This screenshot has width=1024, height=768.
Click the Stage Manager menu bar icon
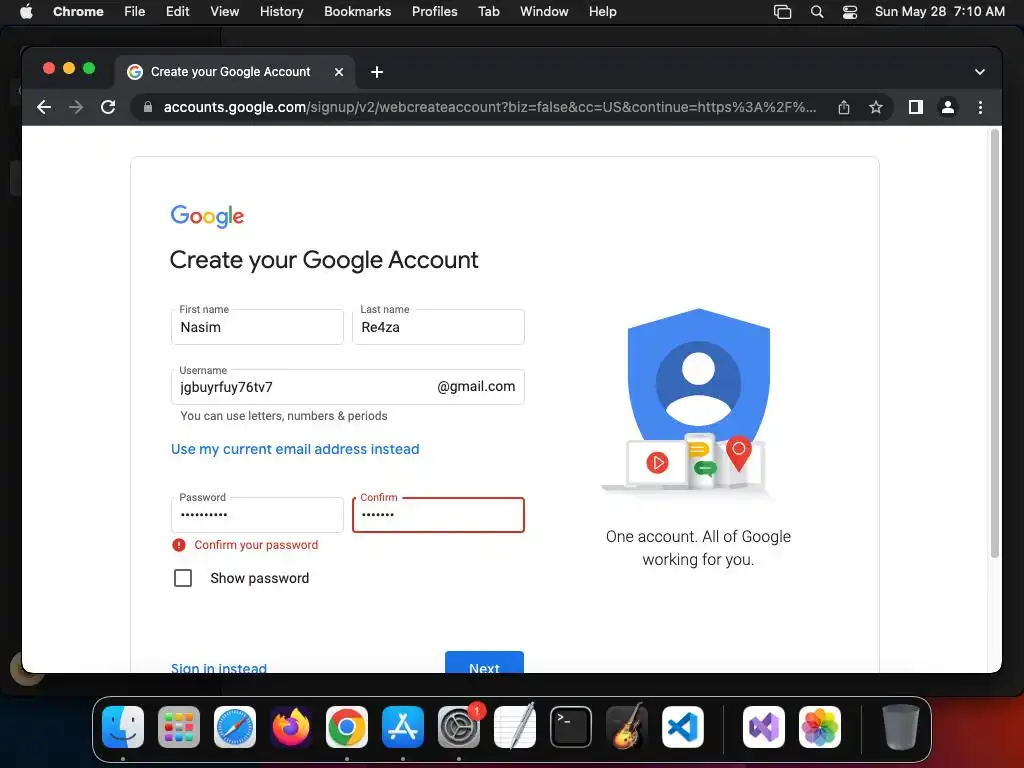tap(782, 12)
